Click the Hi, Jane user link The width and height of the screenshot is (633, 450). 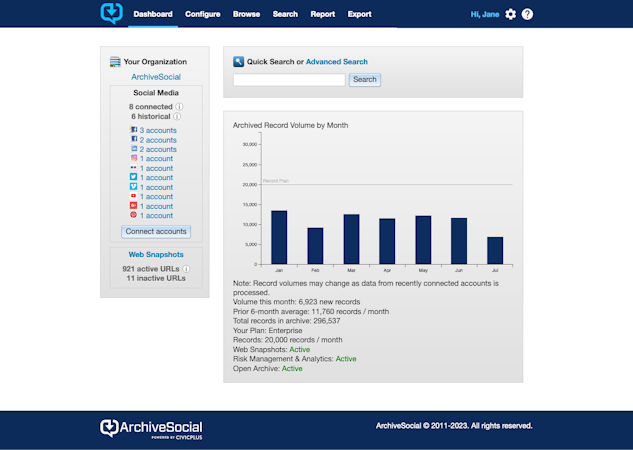tap(485, 15)
